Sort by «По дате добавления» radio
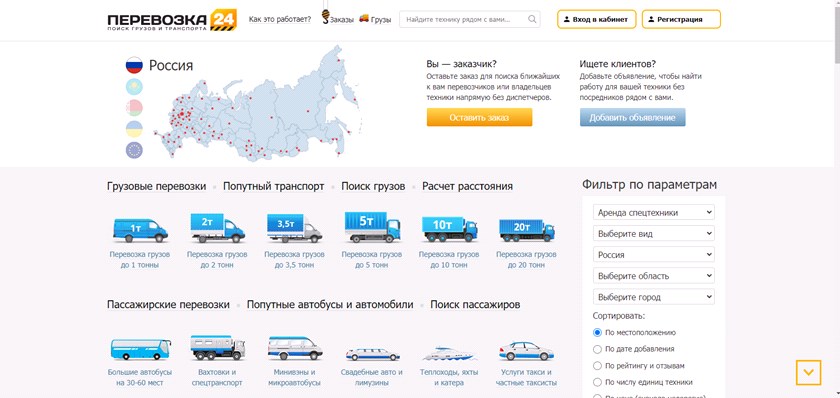This screenshot has height=398, width=840. 597,349
